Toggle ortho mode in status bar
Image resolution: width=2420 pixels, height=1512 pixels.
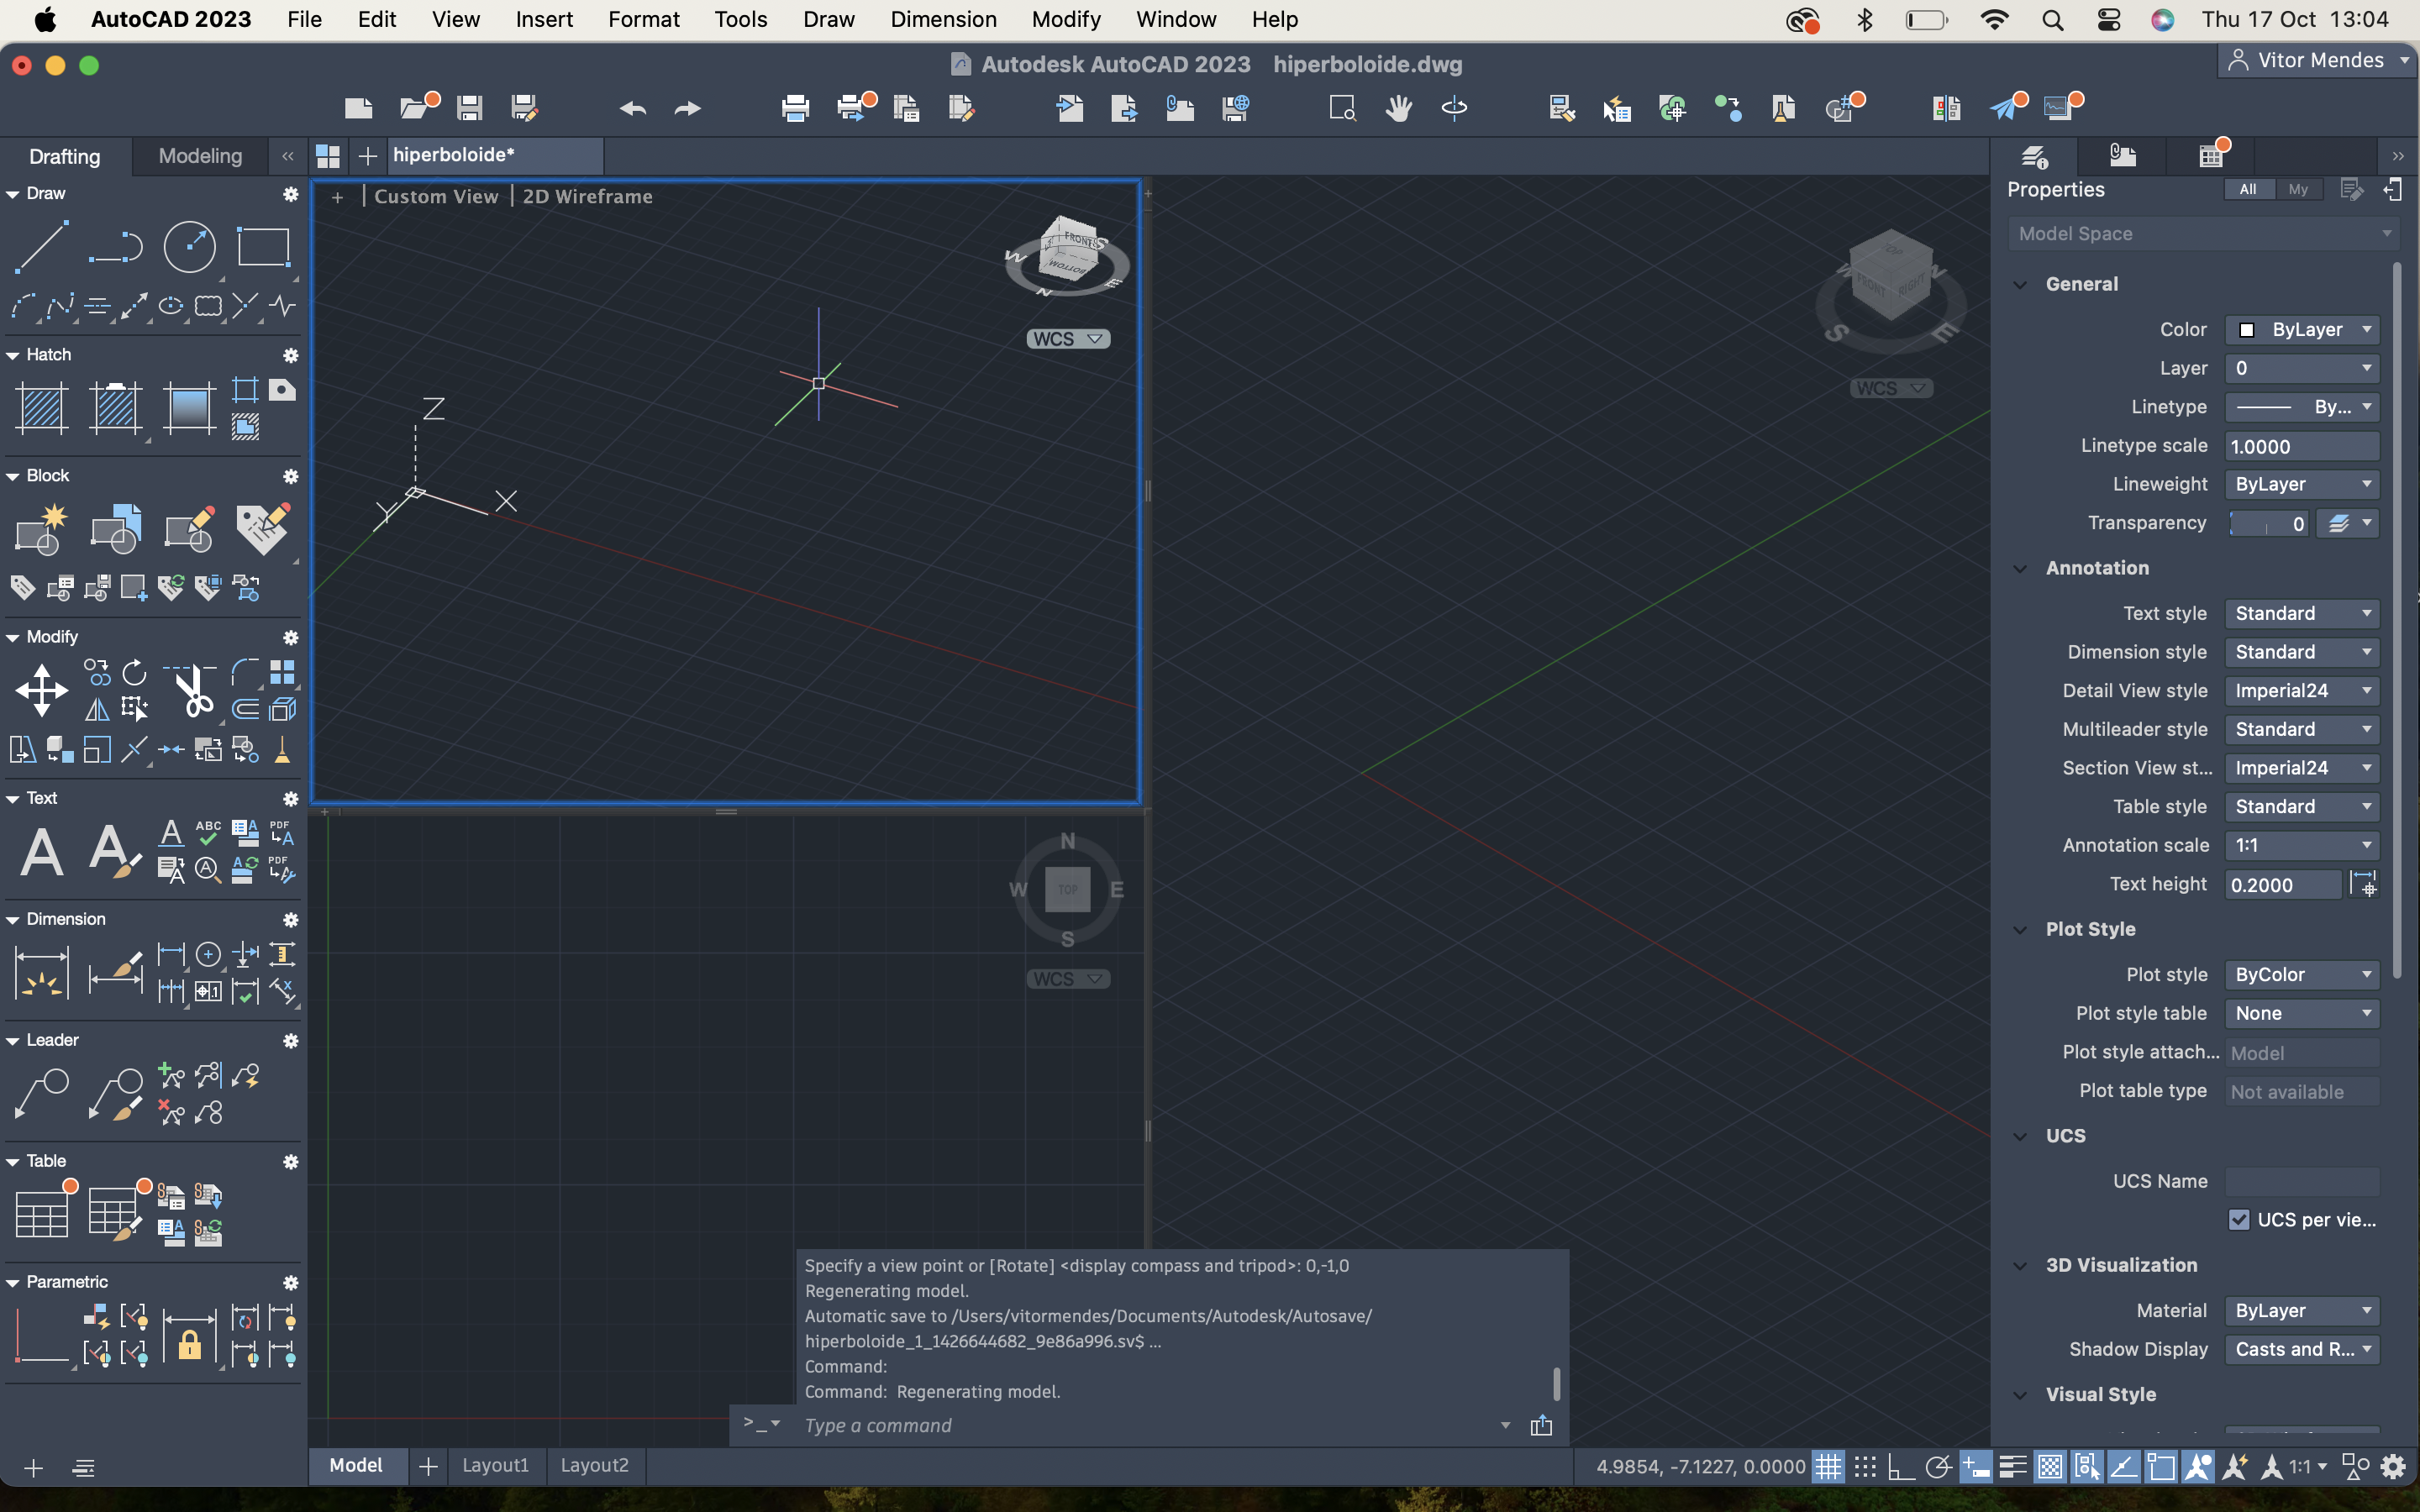(x=1901, y=1467)
